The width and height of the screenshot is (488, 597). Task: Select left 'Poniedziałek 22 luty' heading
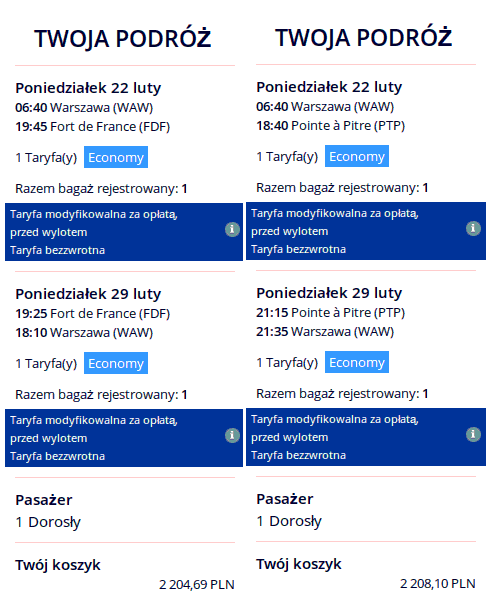(88, 88)
